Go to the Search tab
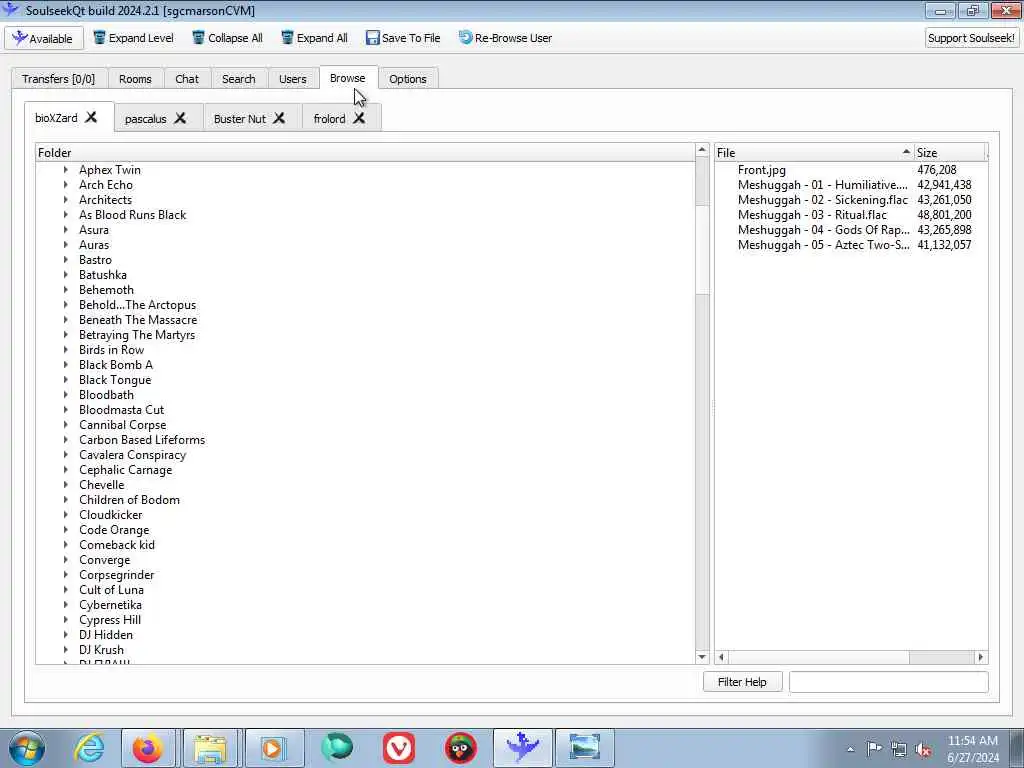This screenshot has width=1024, height=768. coord(238,79)
